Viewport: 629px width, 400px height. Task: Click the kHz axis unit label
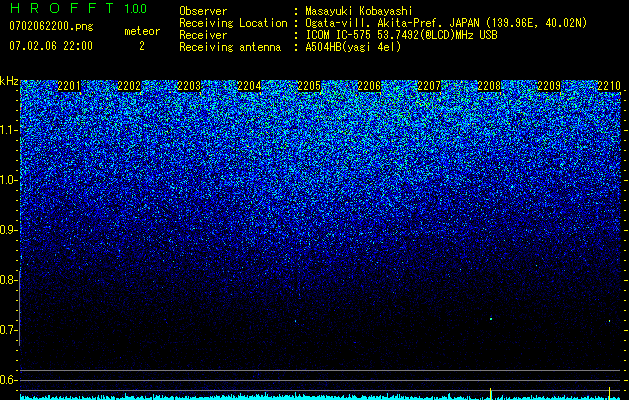tap(9, 81)
